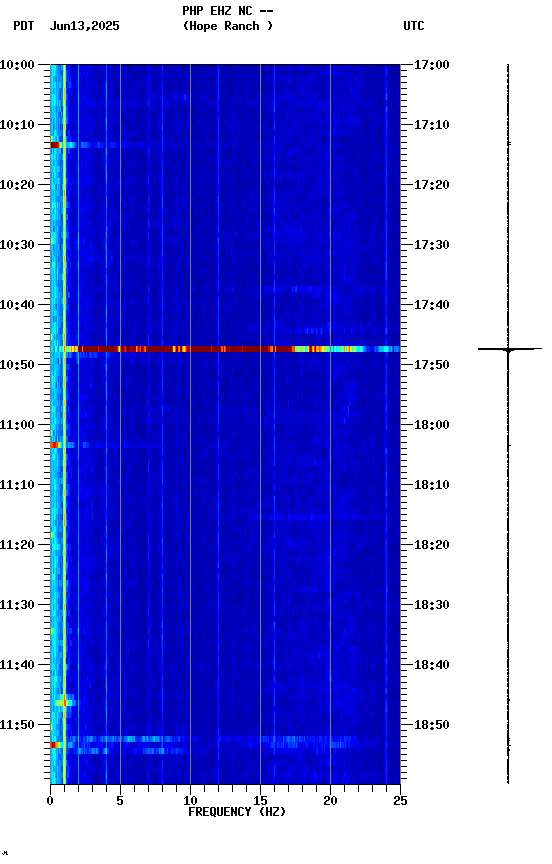This screenshot has height=864, width=552.
Task: Click the 5 Hz frequency tick label
Action: pyautogui.click(x=120, y=801)
